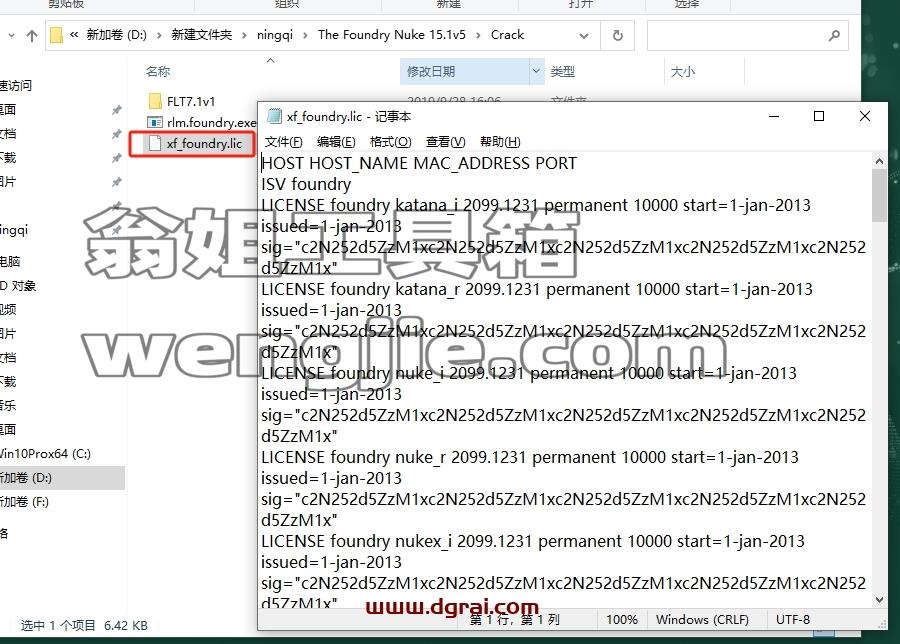Image resolution: width=900 pixels, height=644 pixels.
Task: Navigate to ningqi in breadcrumb
Action: pyautogui.click(x=275, y=35)
